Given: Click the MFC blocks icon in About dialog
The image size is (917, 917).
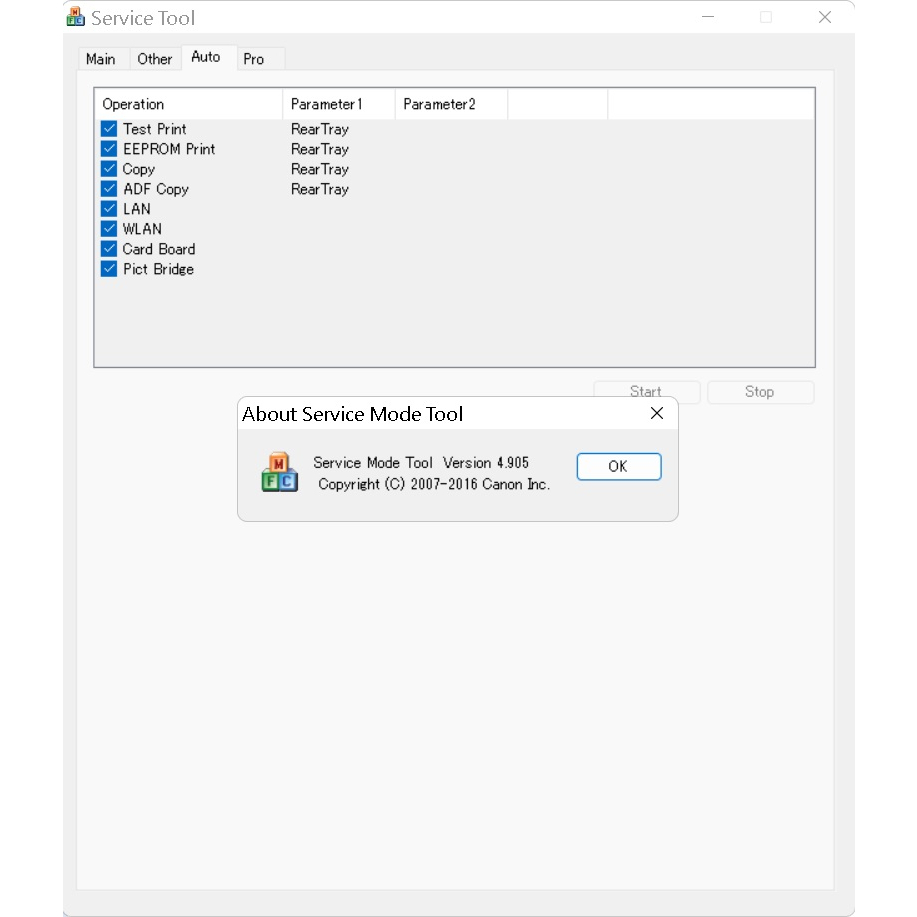Looking at the screenshot, I should (x=280, y=472).
